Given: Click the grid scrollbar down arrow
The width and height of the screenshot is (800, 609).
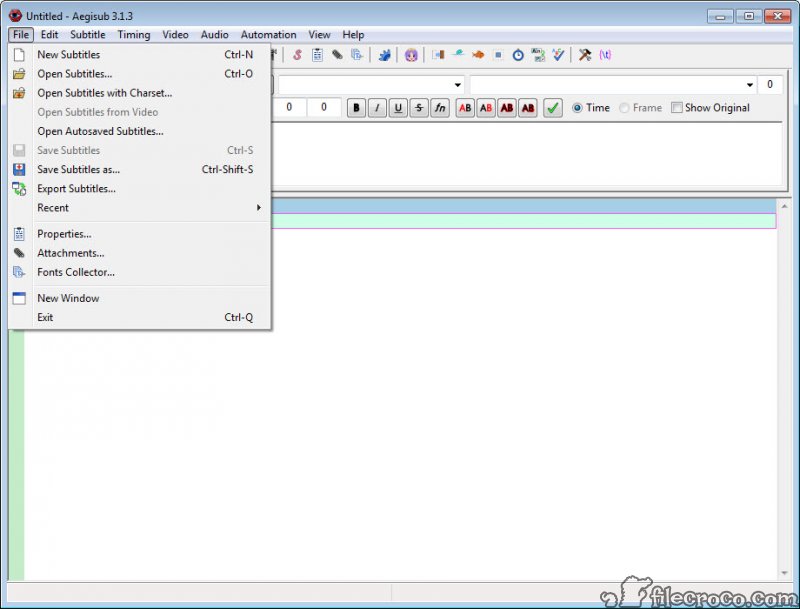Looking at the screenshot, I should point(784,573).
